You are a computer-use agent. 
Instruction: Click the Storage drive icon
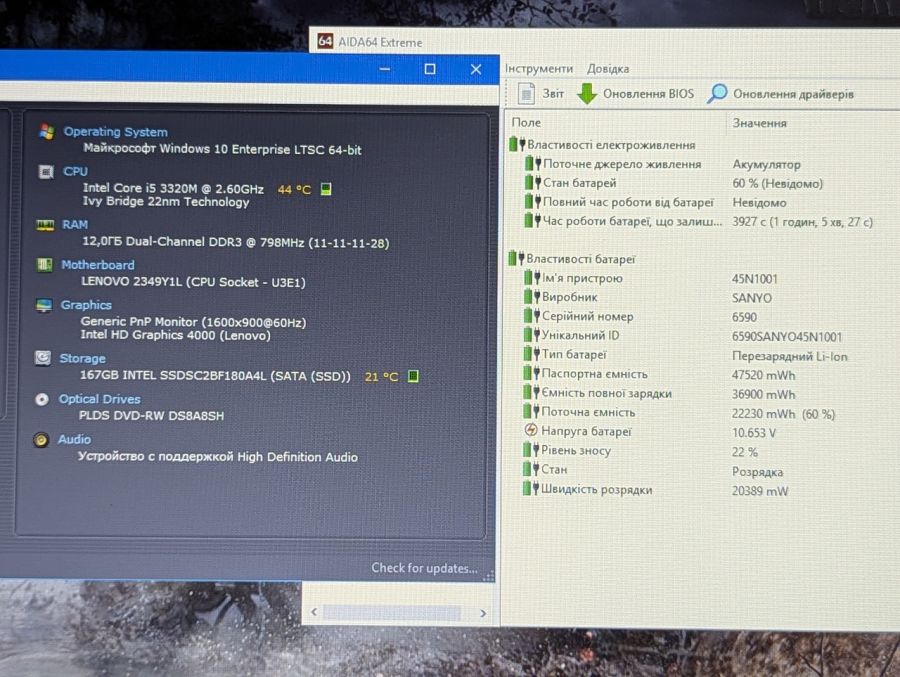click(42, 358)
